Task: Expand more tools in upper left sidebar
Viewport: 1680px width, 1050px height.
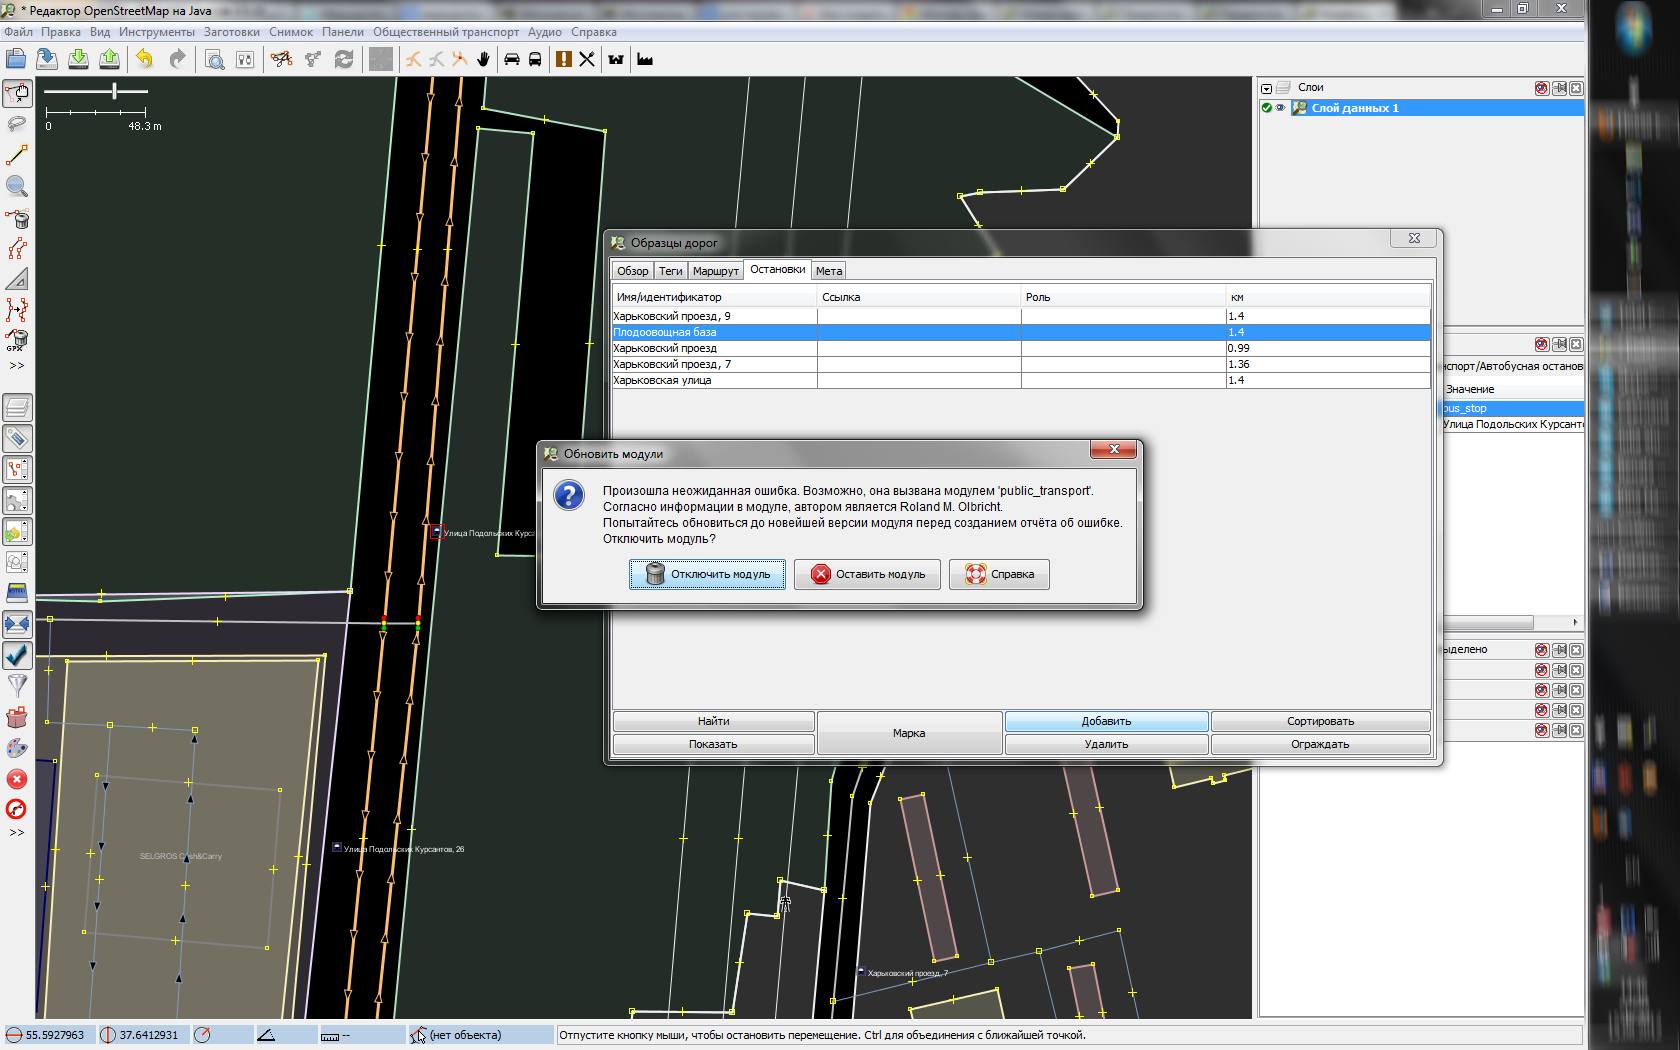Action: coord(17,366)
